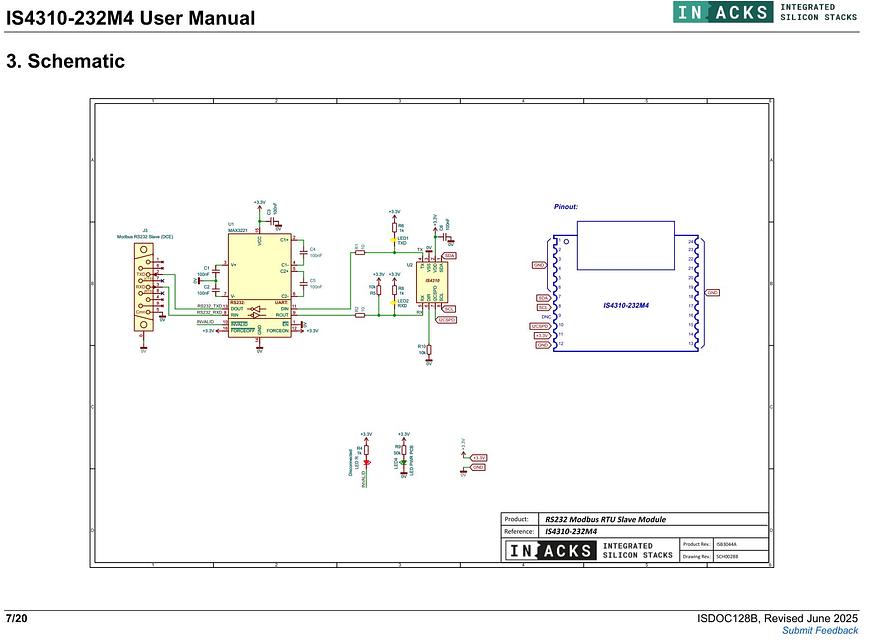Click 'INTEGRATED SILICON STACKS' text in header

coord(819,12)
